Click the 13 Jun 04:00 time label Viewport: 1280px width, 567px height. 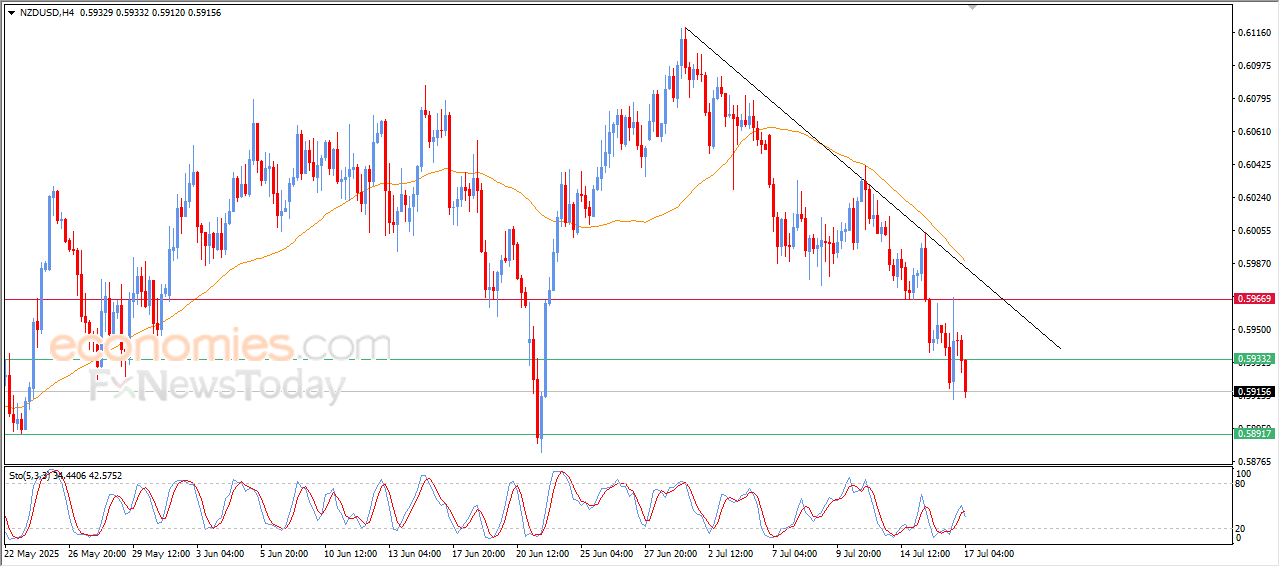coord(416,552)
